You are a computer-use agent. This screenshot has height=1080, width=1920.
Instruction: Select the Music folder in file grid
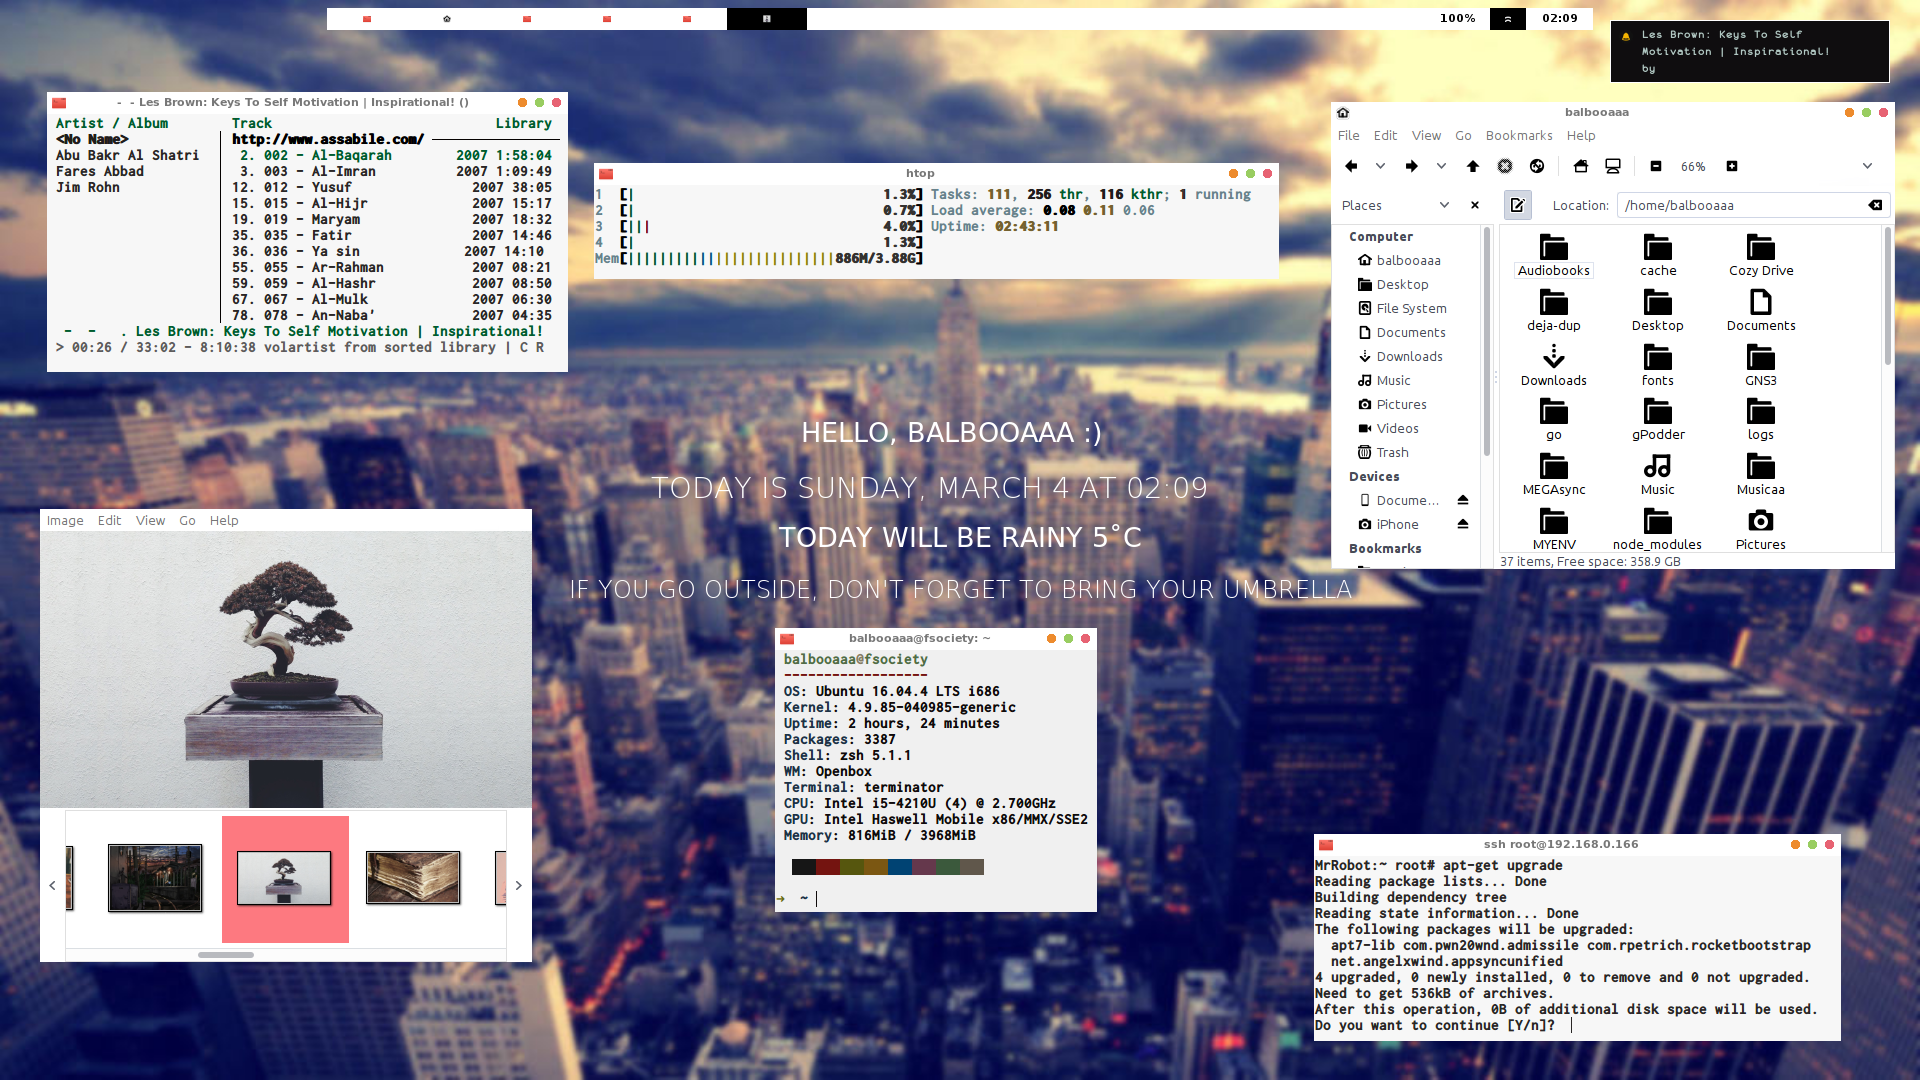(1657, 475)
